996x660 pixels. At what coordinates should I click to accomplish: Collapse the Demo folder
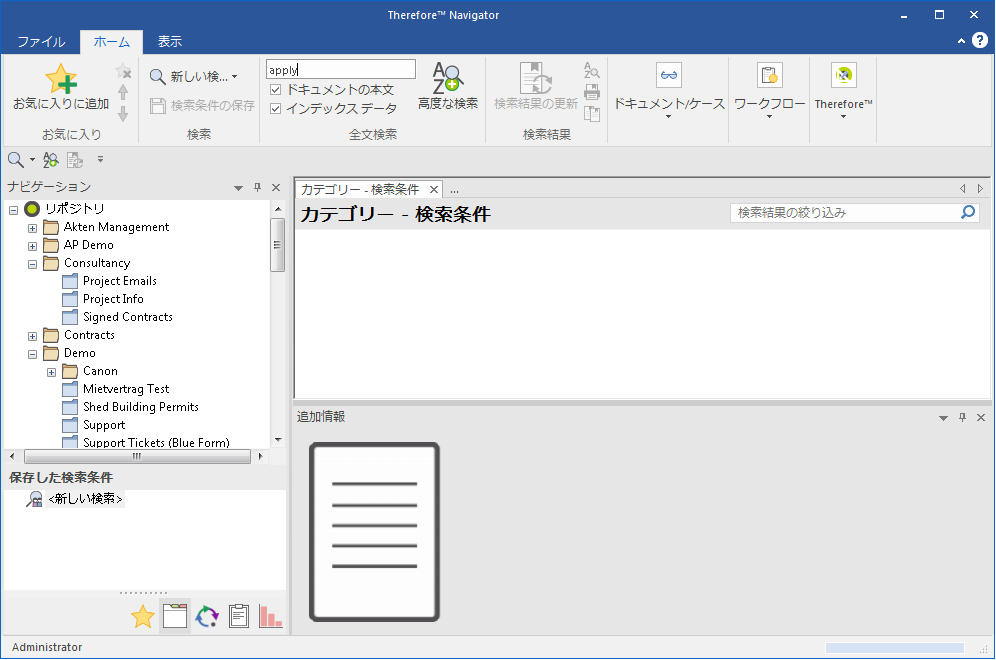[32, 354]
